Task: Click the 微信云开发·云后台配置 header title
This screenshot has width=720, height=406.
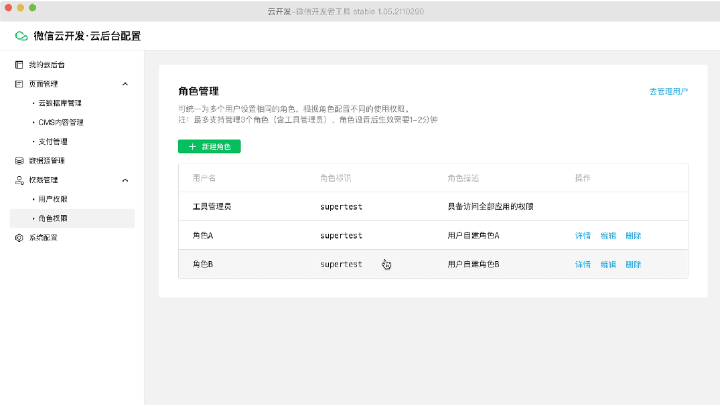Action: 87,36
